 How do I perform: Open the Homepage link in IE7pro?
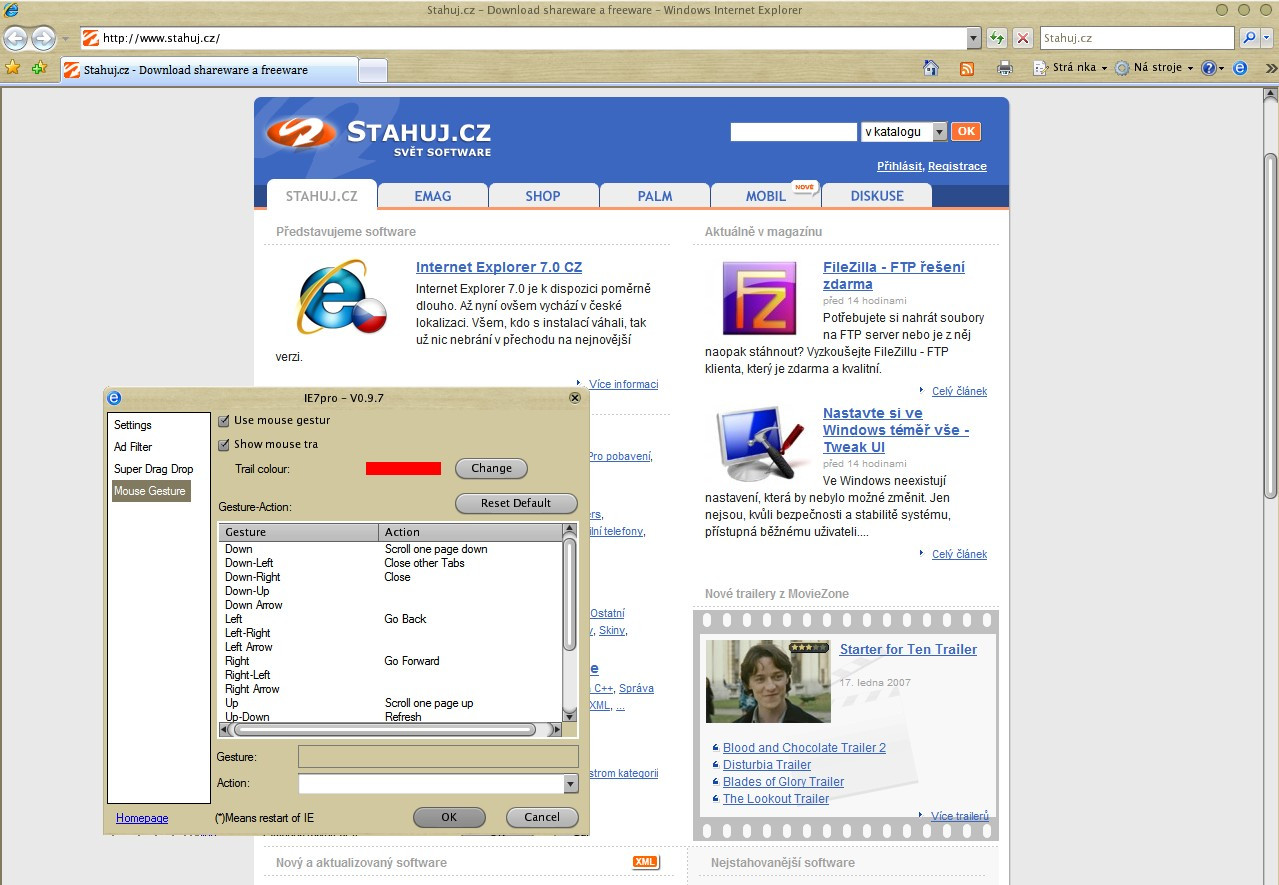pyautogui.click(x=142, y=818)
